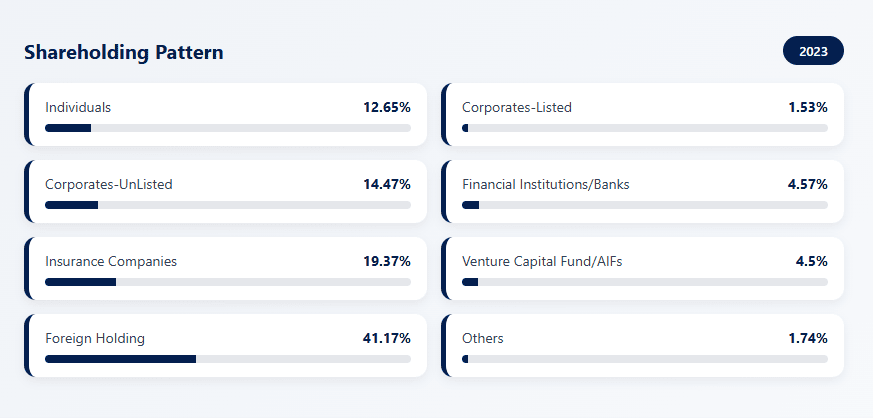Click the Corporates-Listed progress bar
The width and height of the screenshot is (873, 418).
tap(645, 128)
